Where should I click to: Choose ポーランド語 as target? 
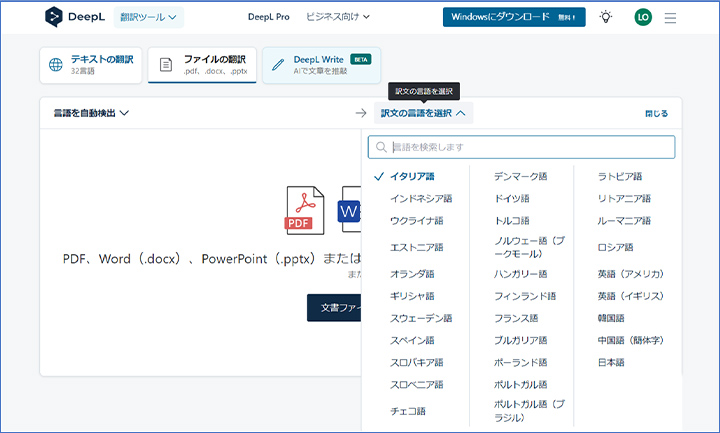point(520,362)
